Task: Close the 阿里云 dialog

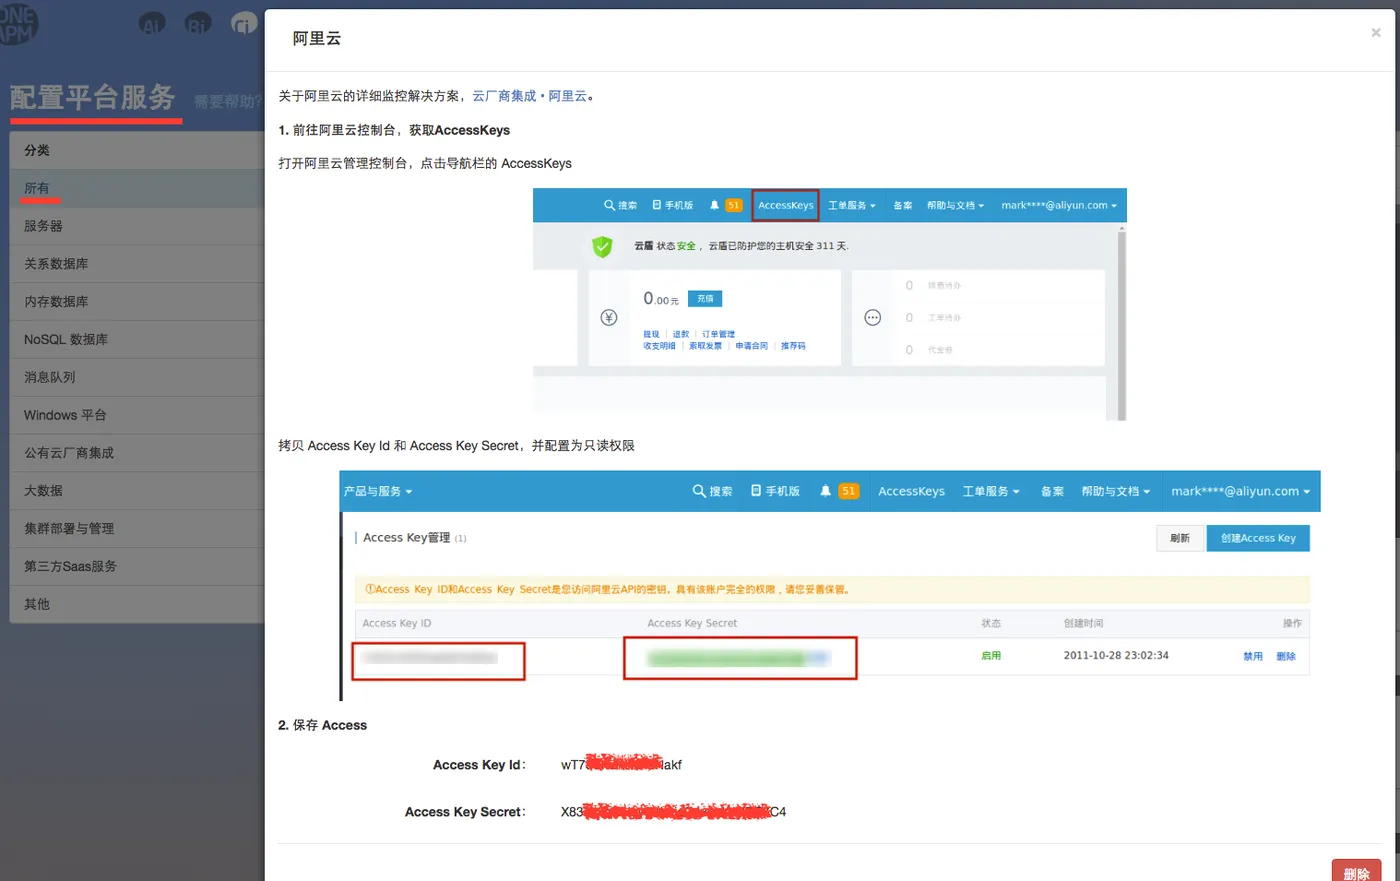Action: tap(1376, 33)
